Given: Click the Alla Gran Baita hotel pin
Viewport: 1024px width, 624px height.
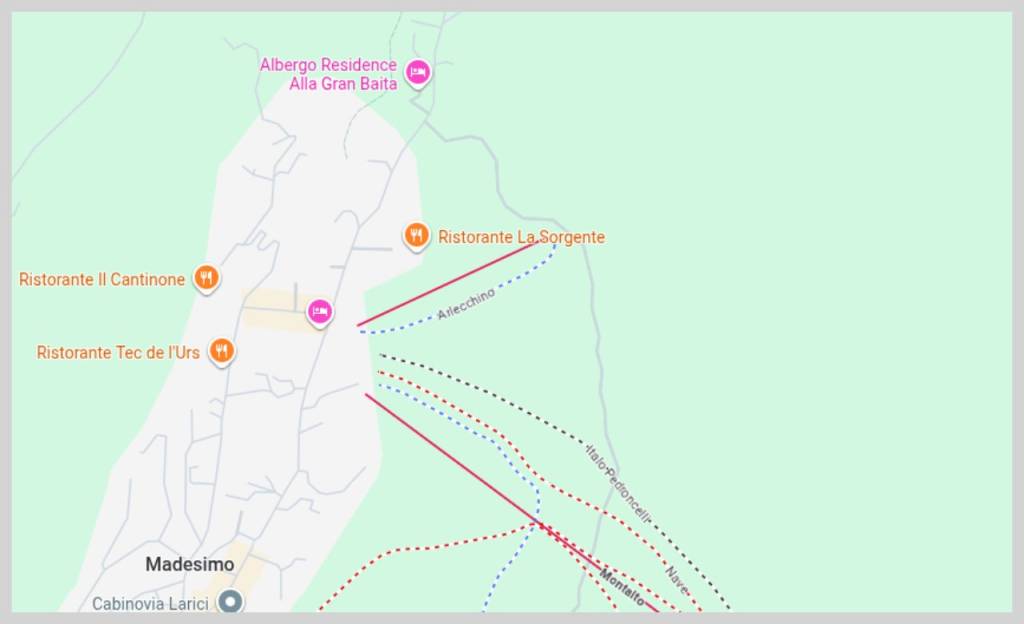Looking at the screenshot, I should point(418,72).
